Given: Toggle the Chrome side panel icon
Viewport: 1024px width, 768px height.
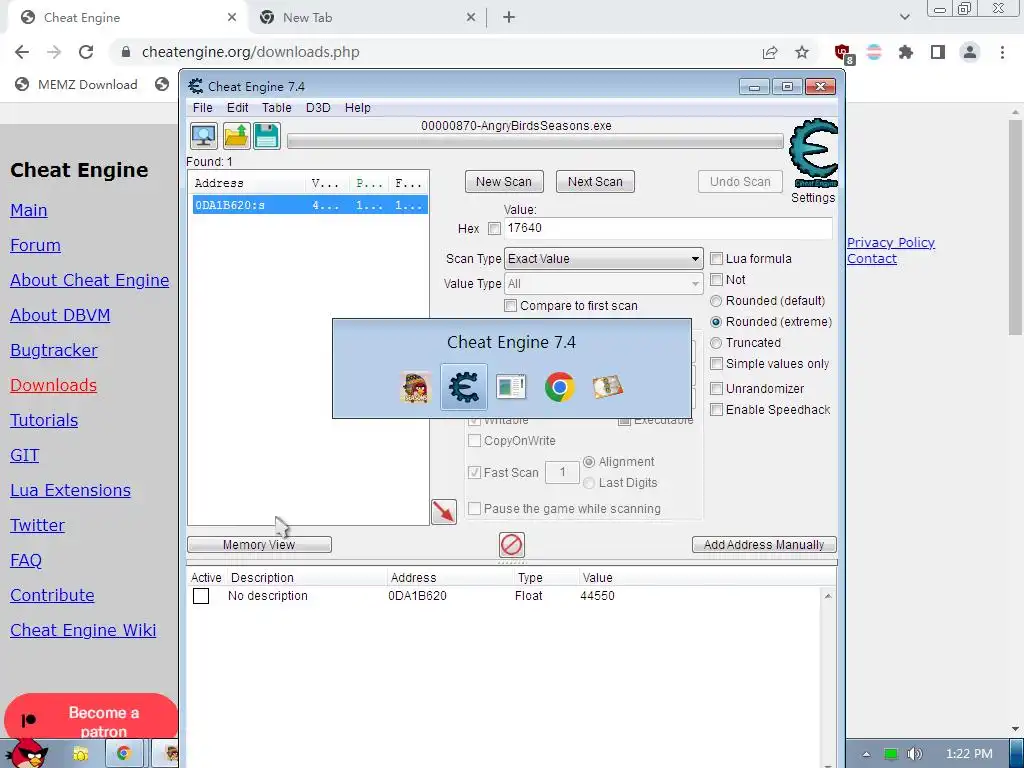Looking at the screenshot, I should coord(938,52).
